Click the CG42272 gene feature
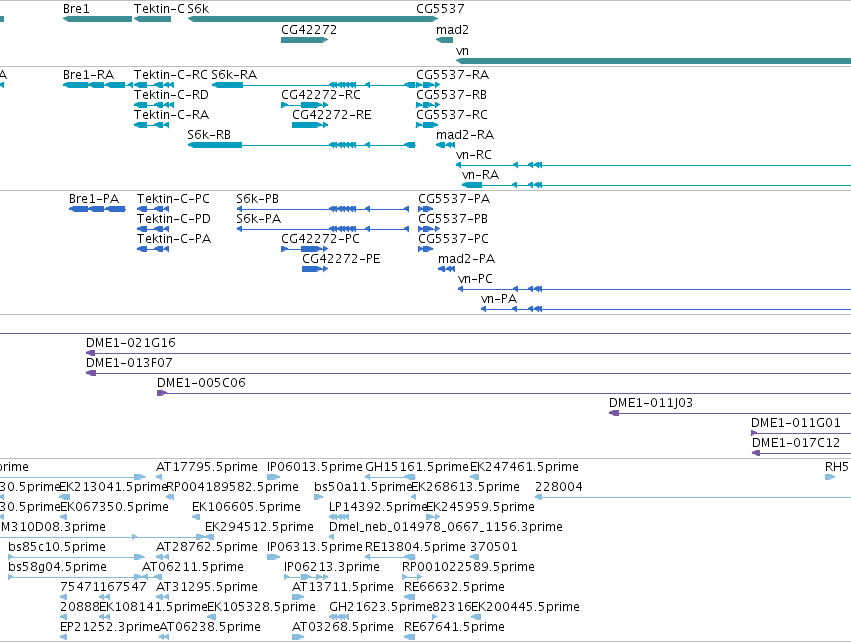This screenshot has height=642, width=851. point(304,40)
